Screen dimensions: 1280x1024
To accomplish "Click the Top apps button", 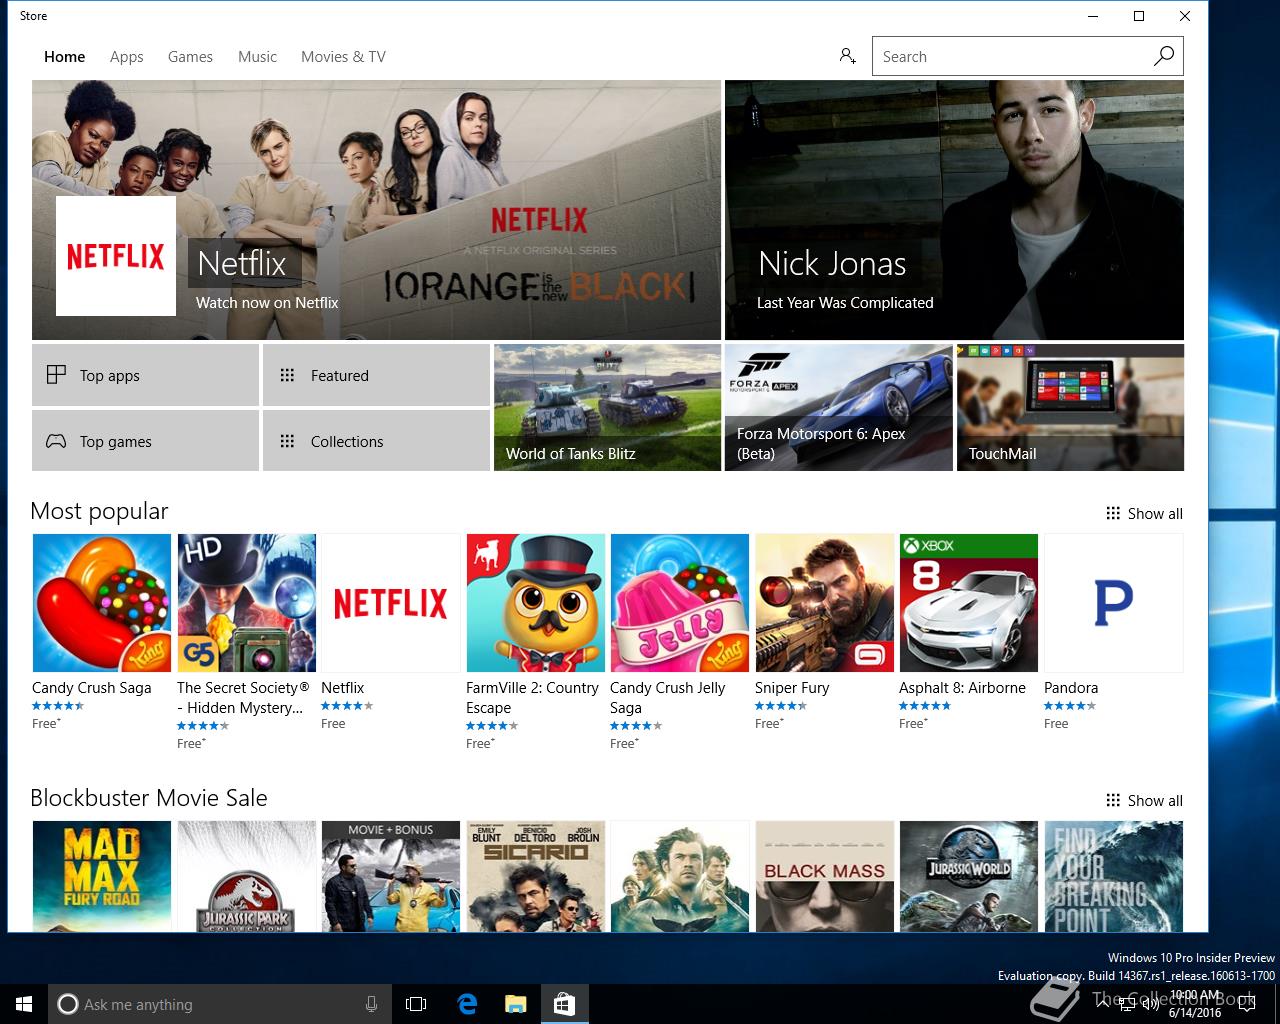I will 145,375.
